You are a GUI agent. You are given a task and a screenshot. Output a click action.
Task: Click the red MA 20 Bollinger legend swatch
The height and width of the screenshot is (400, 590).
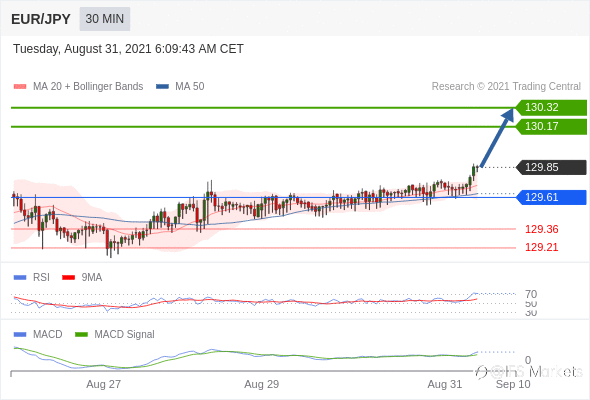[20, 87]
